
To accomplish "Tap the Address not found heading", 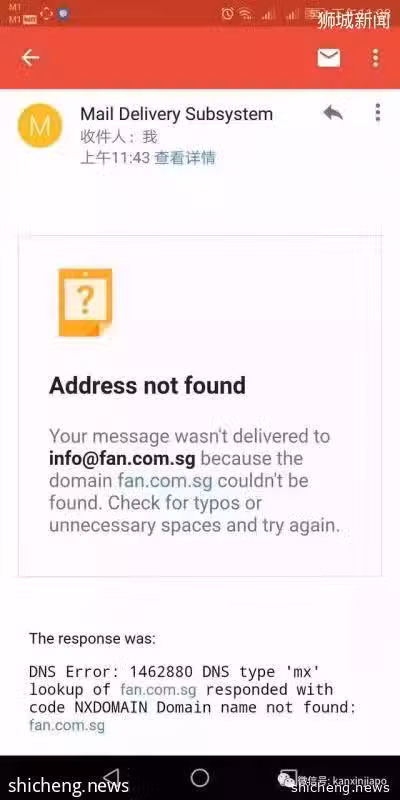I will point(147,385).
